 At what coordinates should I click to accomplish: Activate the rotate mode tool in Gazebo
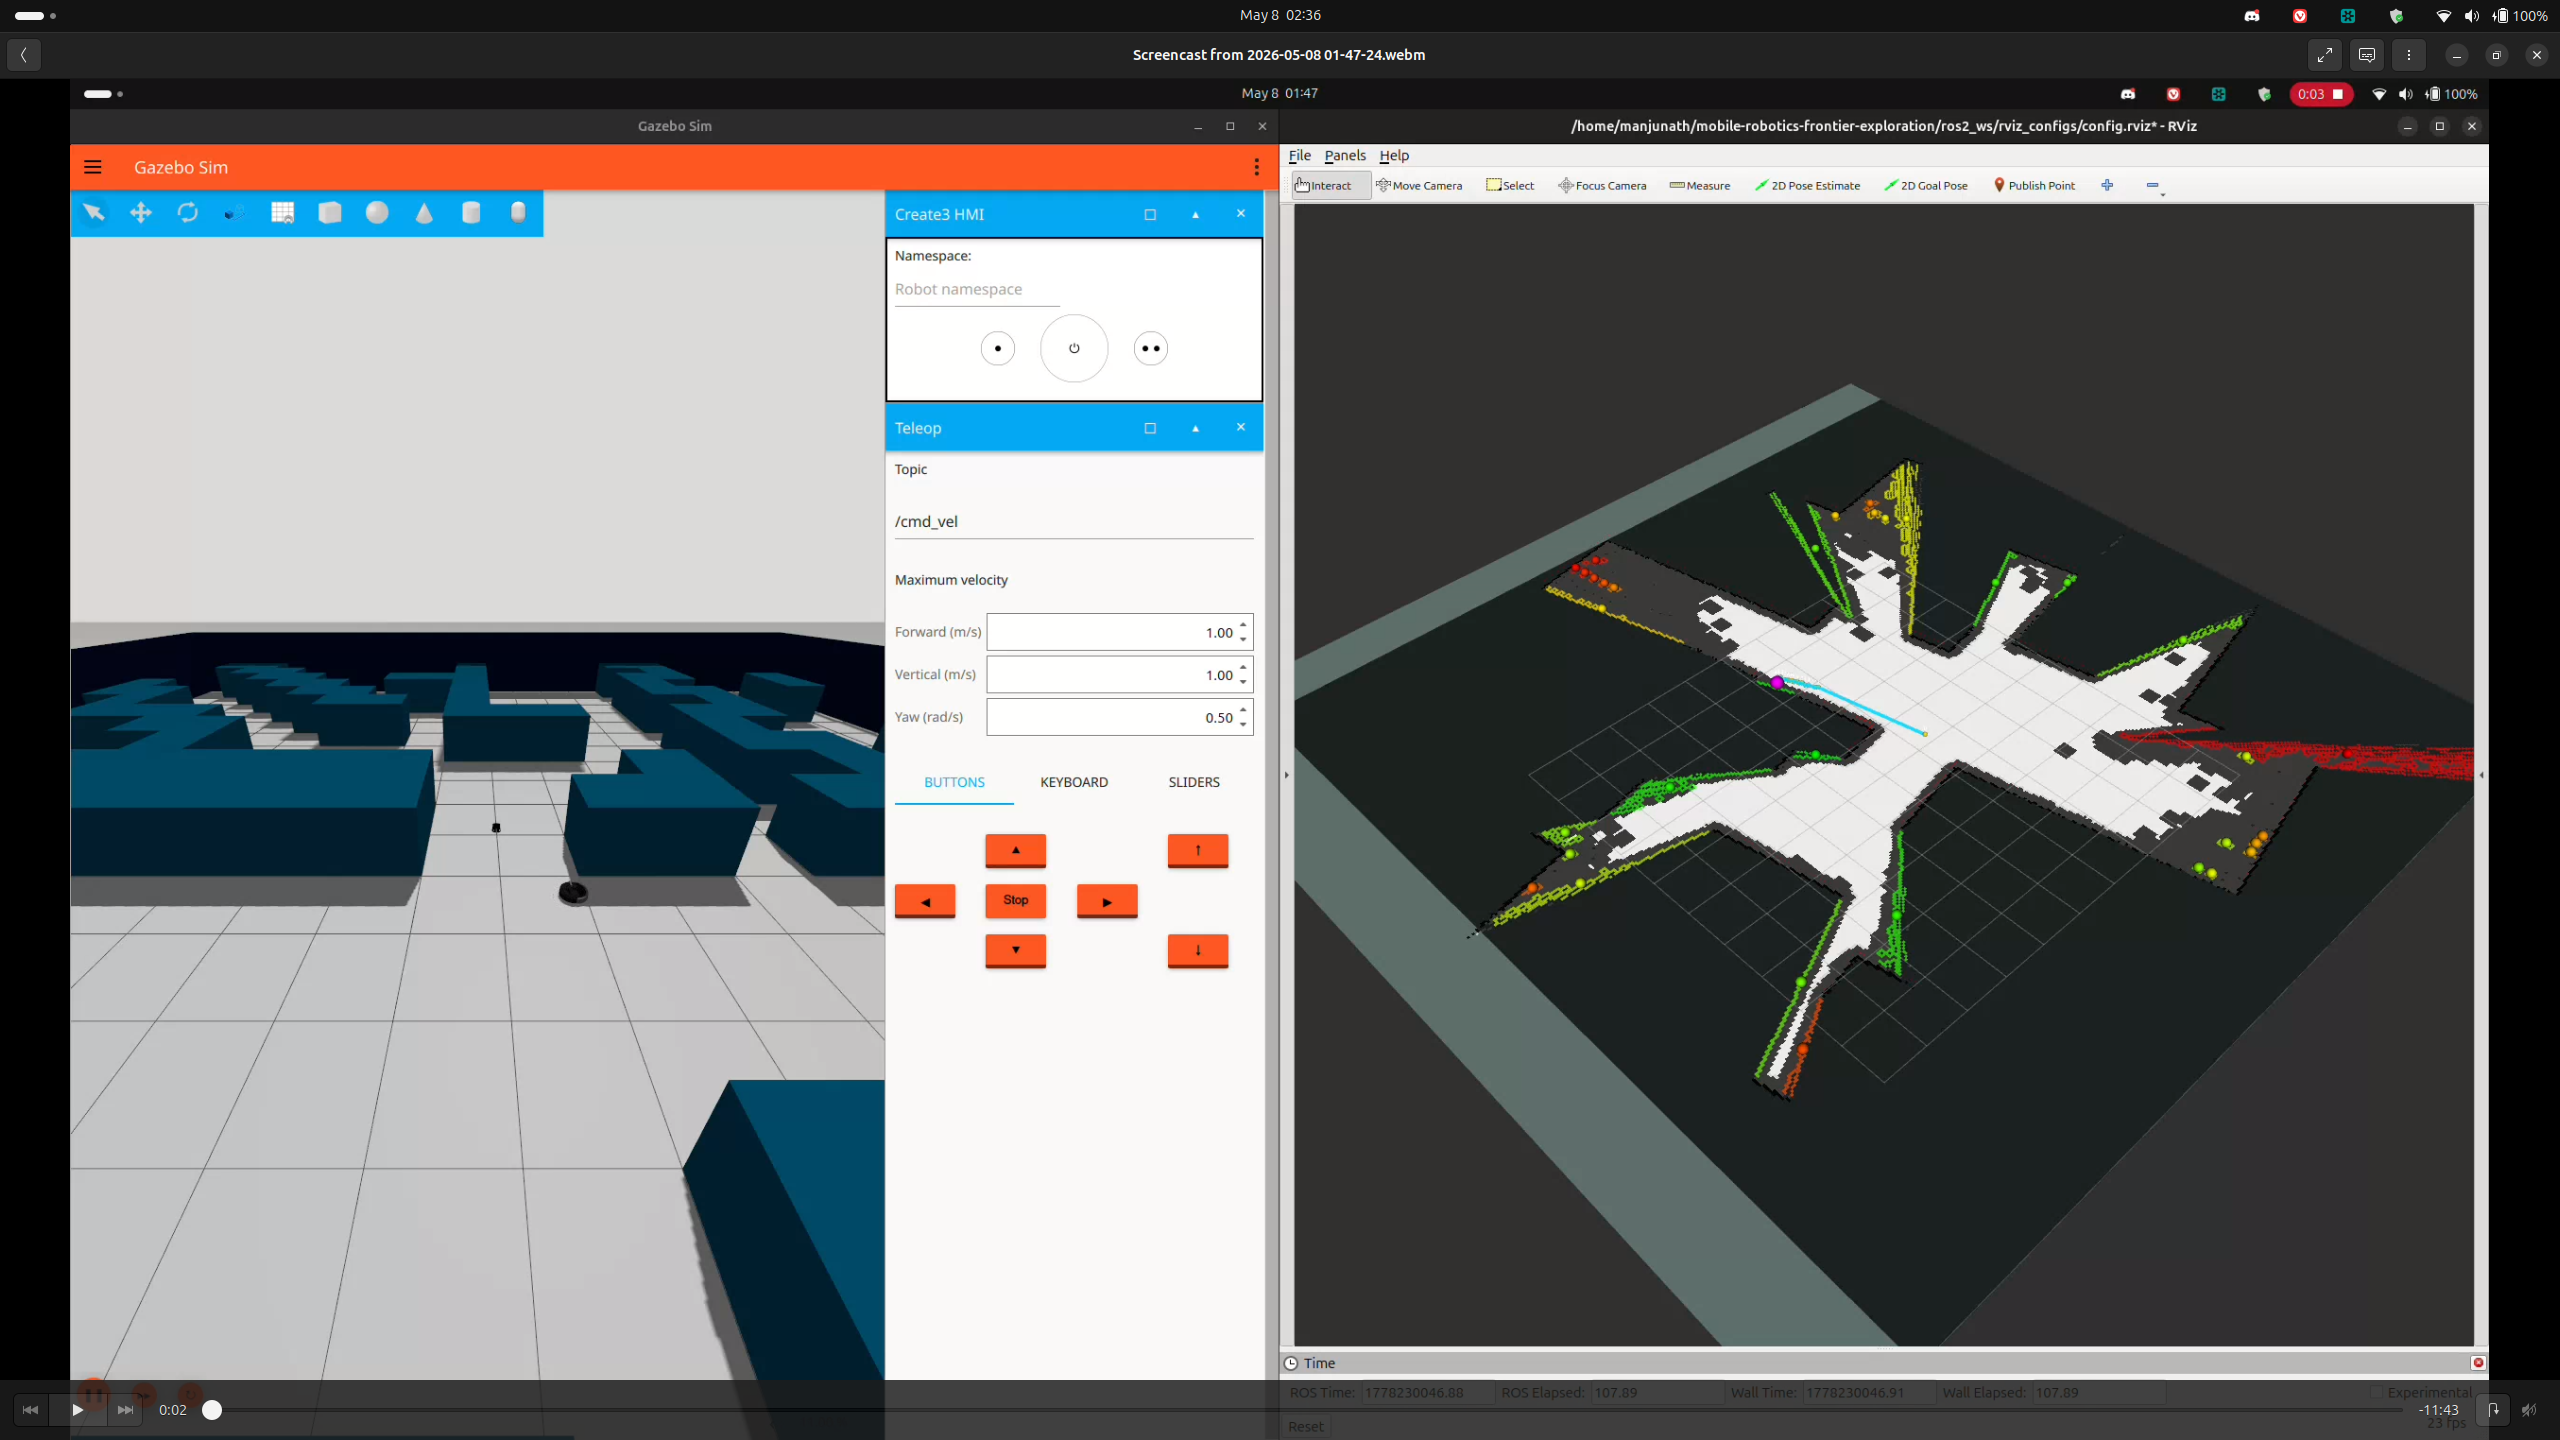(188, 212)
